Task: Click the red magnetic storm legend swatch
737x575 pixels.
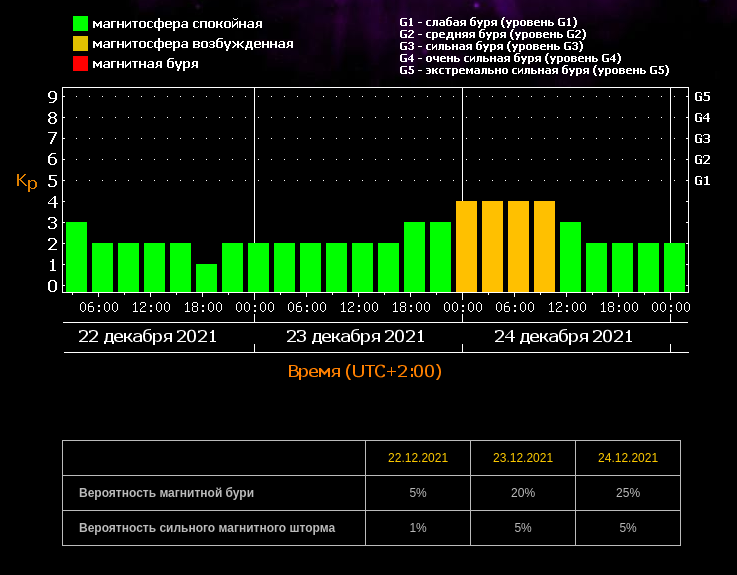Action: (x=80, y=63)
